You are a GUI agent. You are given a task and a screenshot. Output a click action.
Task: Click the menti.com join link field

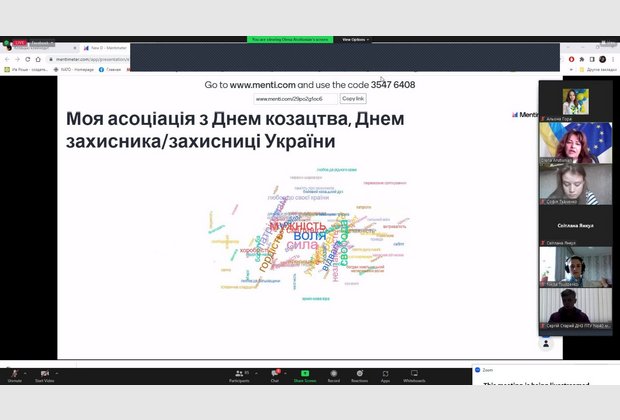click(x=295, y=99)
